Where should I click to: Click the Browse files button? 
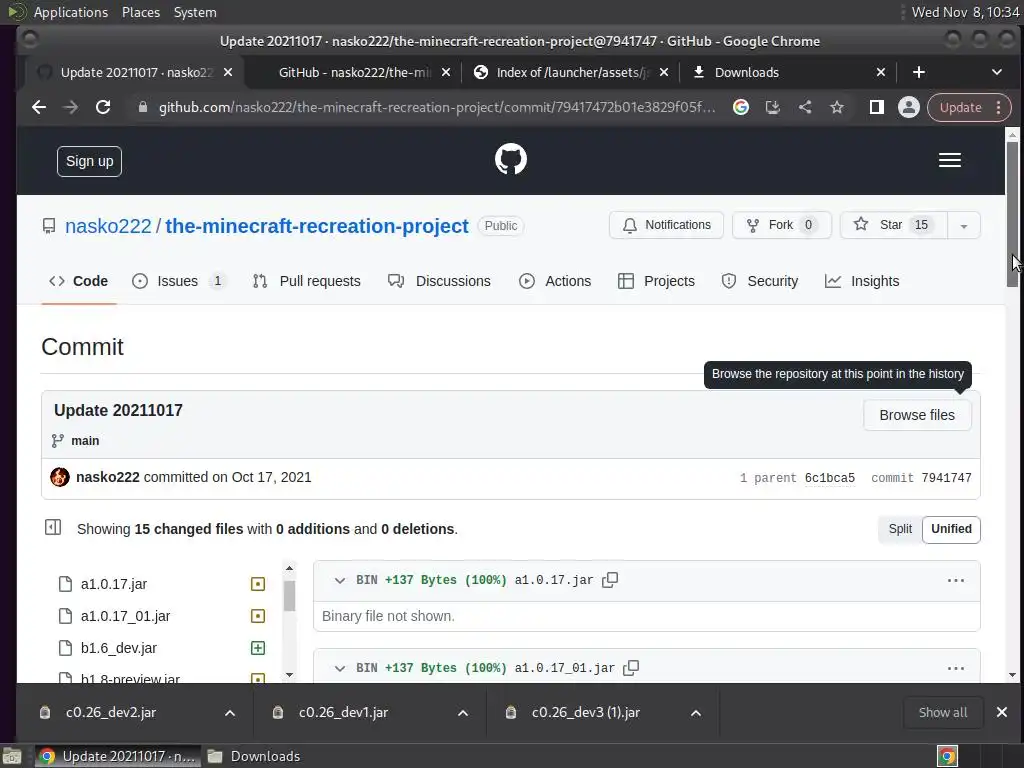click(917, 415)
